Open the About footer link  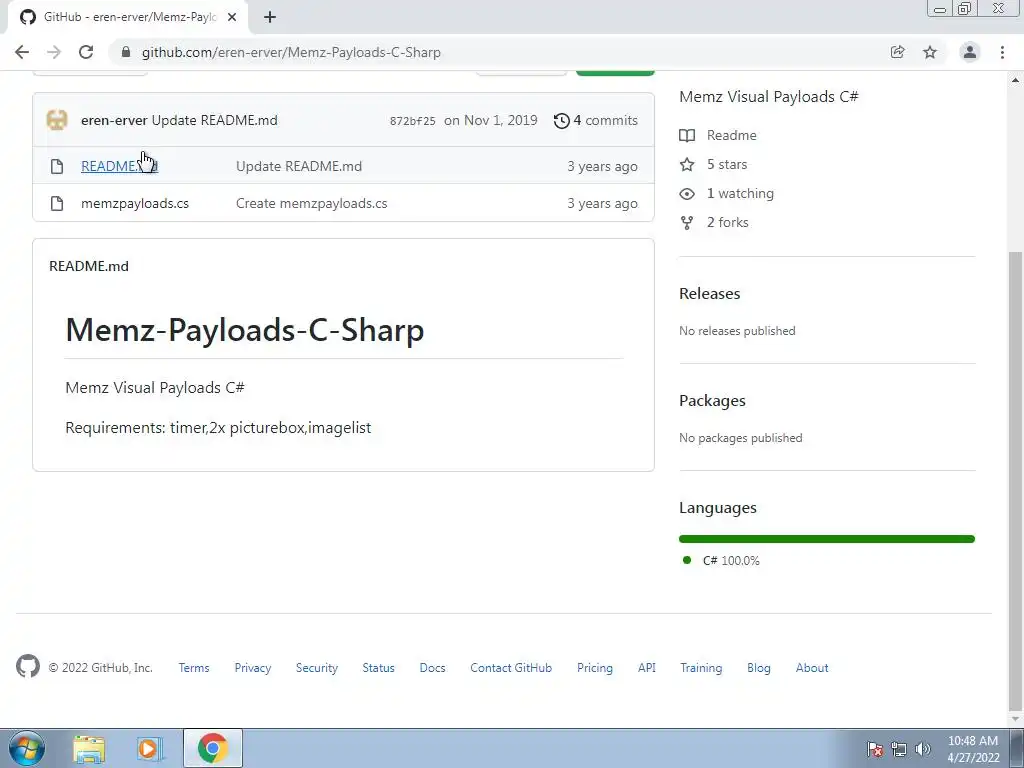812,667
